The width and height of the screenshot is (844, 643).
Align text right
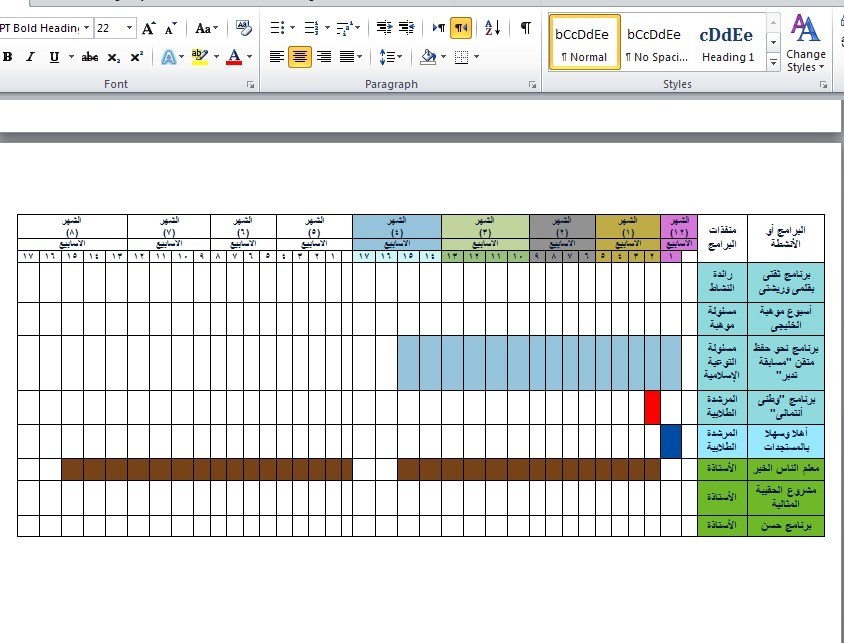[324, 56]
